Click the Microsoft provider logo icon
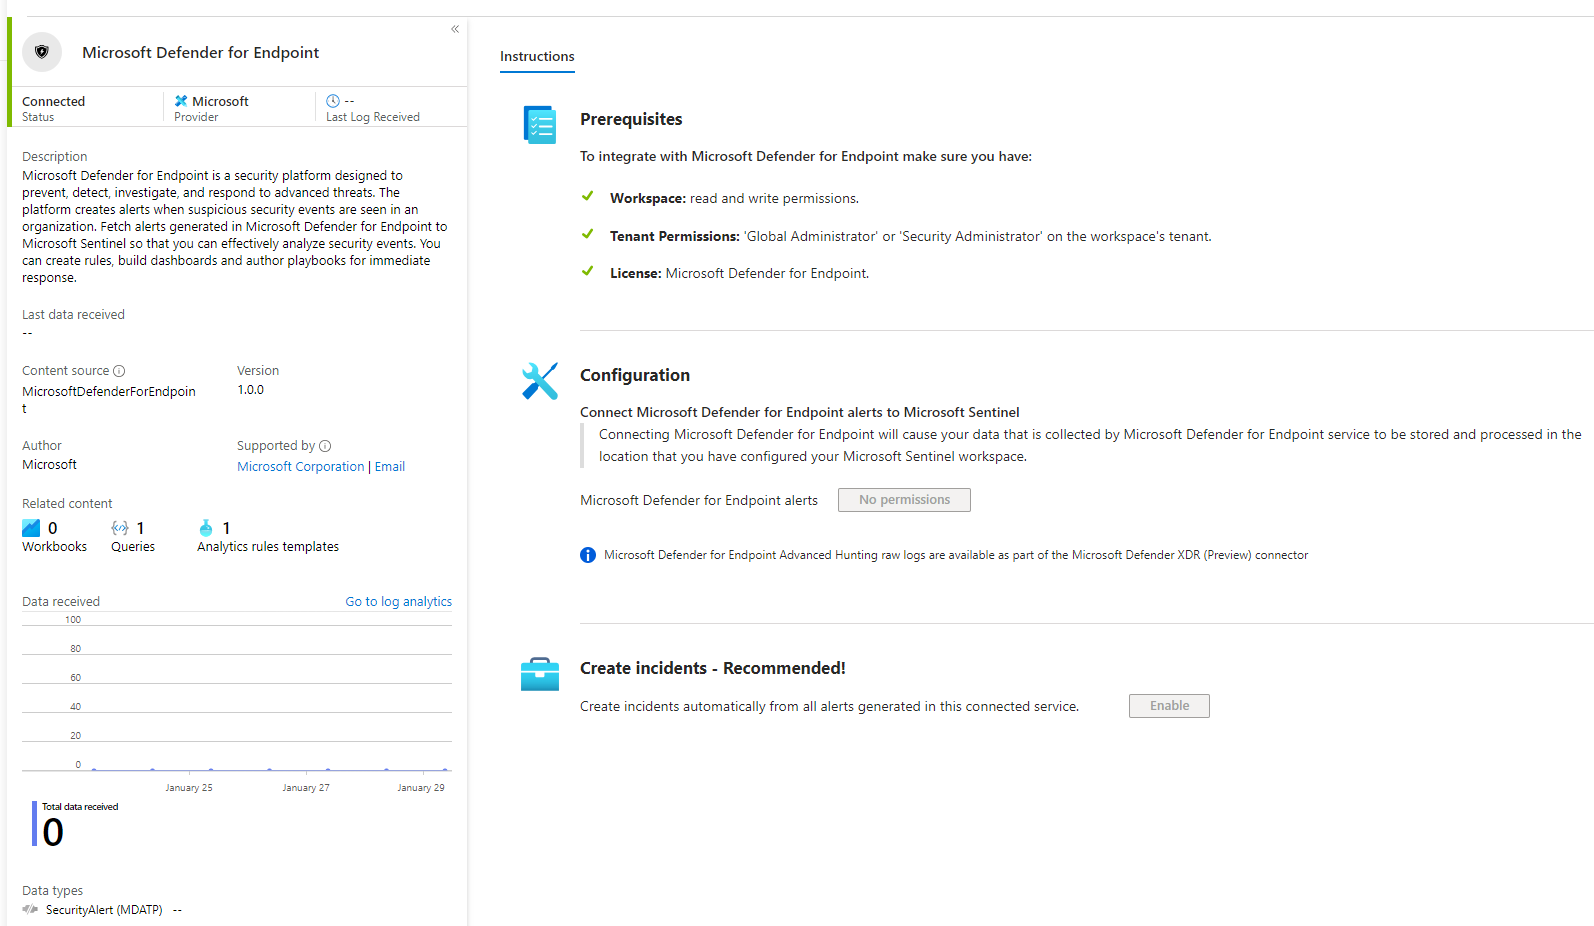 coord(181,101)
